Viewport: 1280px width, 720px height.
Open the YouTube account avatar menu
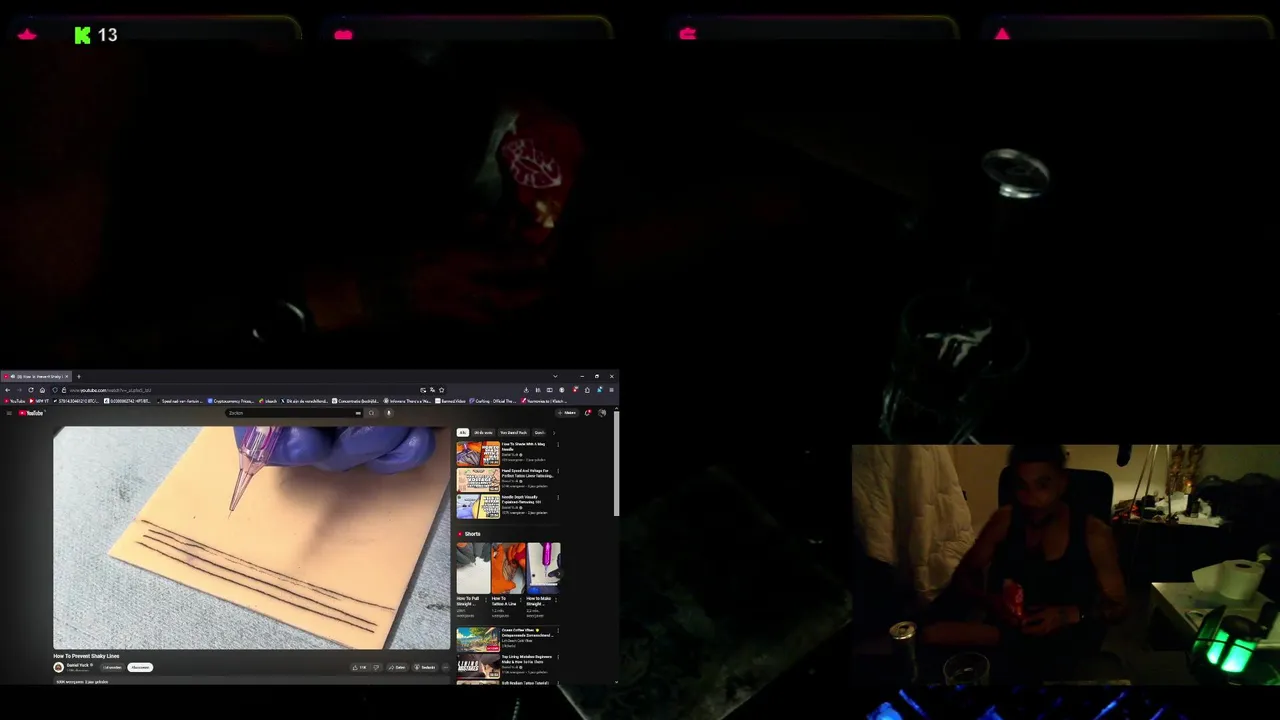pos(602,413)
